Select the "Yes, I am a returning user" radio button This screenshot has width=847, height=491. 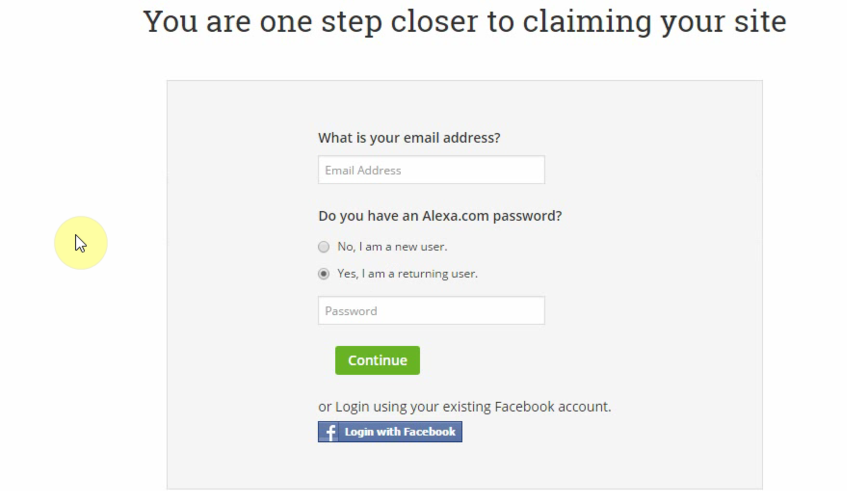323,274
